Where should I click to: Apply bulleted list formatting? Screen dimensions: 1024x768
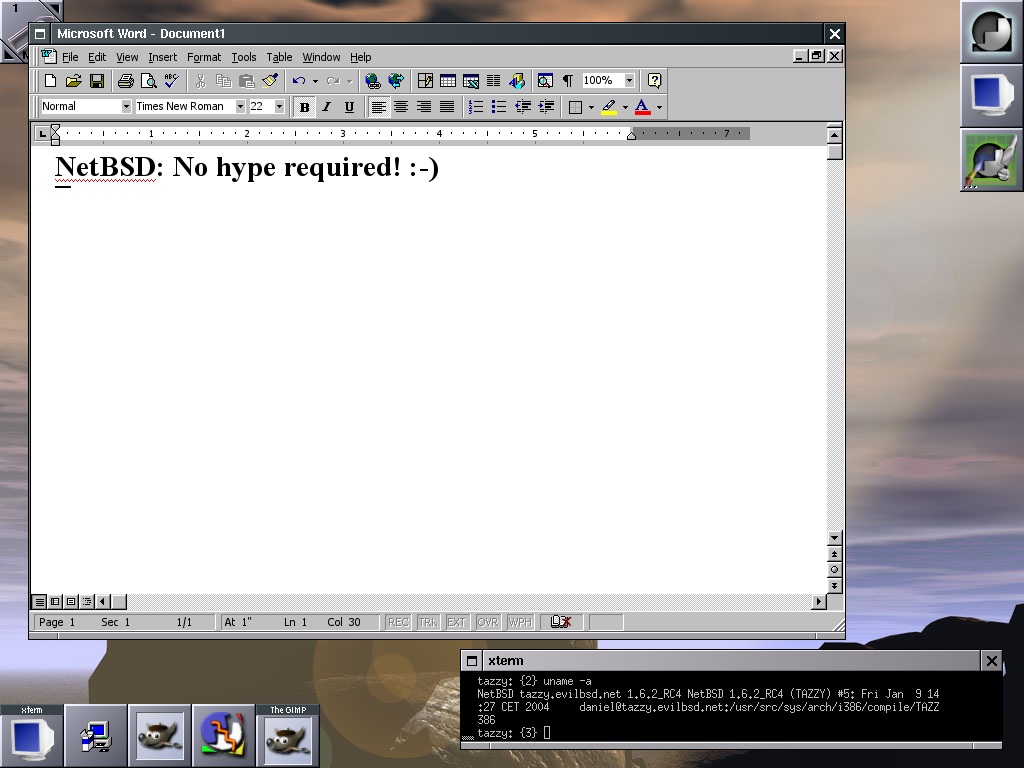click(x=499, y=106)
